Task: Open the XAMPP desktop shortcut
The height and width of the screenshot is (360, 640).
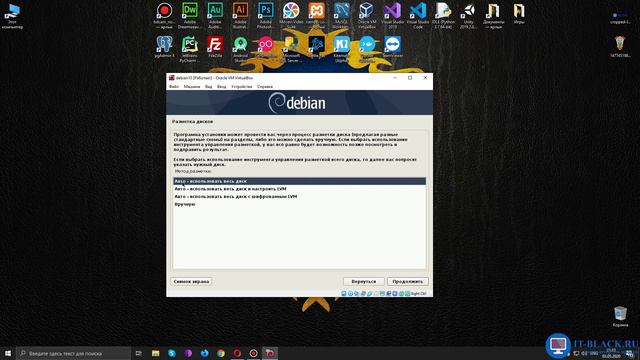Action: pyautogui.click(x=316, y=16)
